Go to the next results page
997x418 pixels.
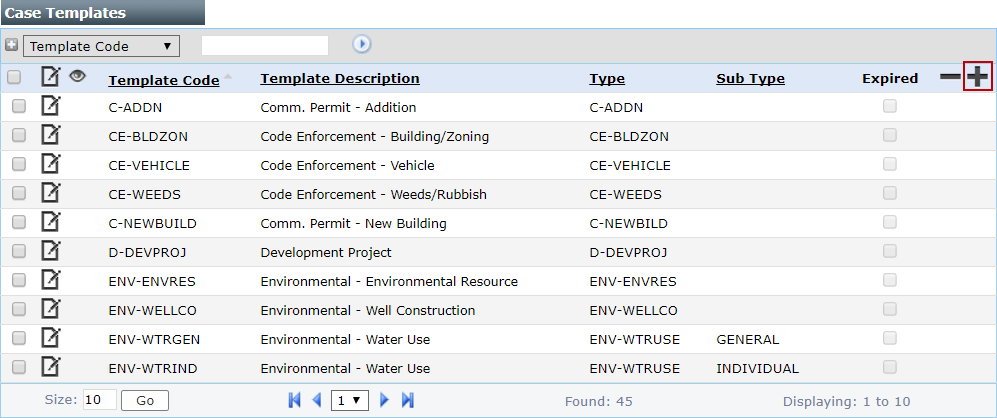click(385, 400)
